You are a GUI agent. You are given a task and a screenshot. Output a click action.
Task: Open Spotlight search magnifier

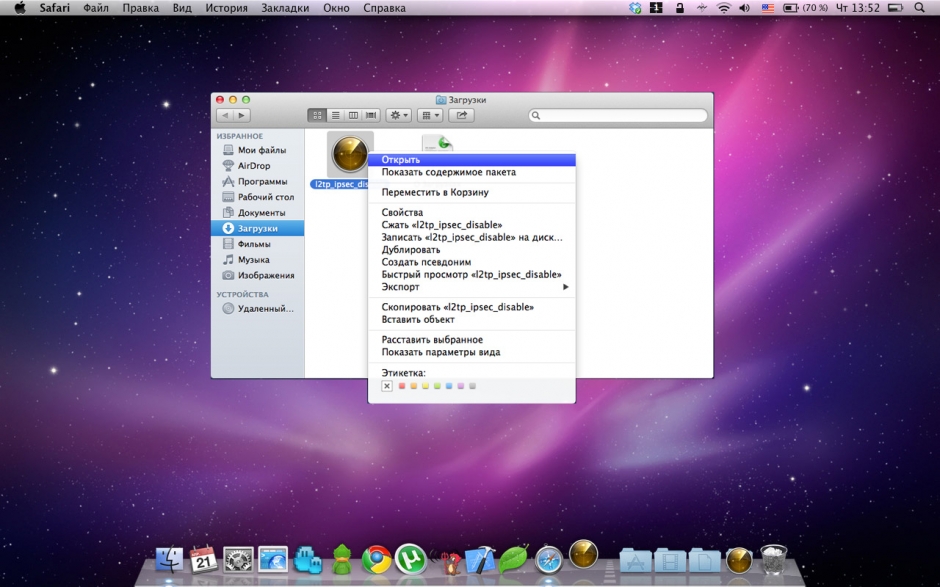click(x=920, y=8)
